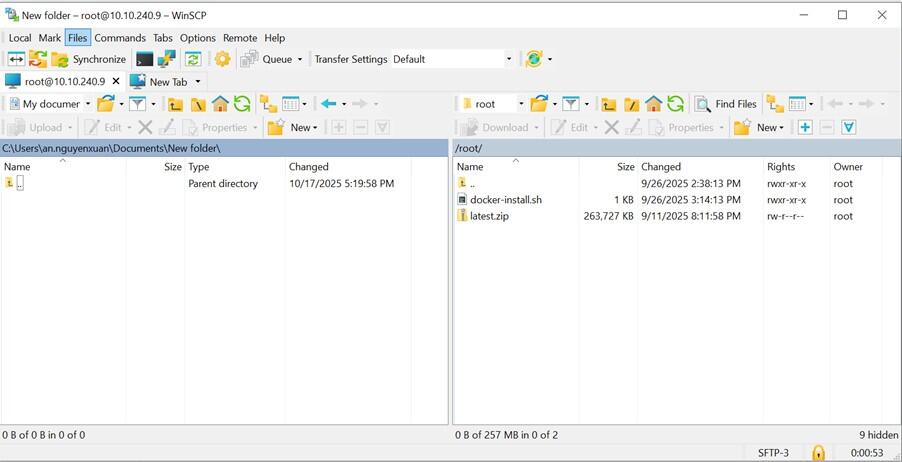Select the latest.zip file
This screenshot has height=462, width=902.
pos(483,216)
